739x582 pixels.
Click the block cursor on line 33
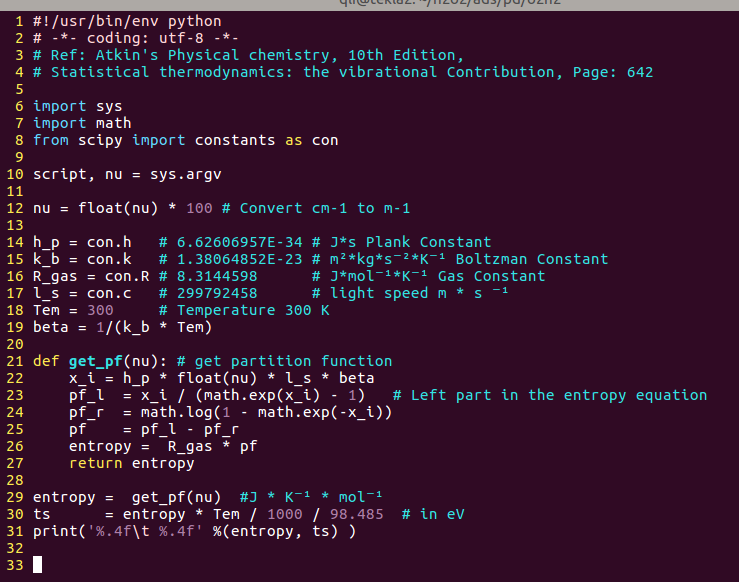tap(38, 565)
